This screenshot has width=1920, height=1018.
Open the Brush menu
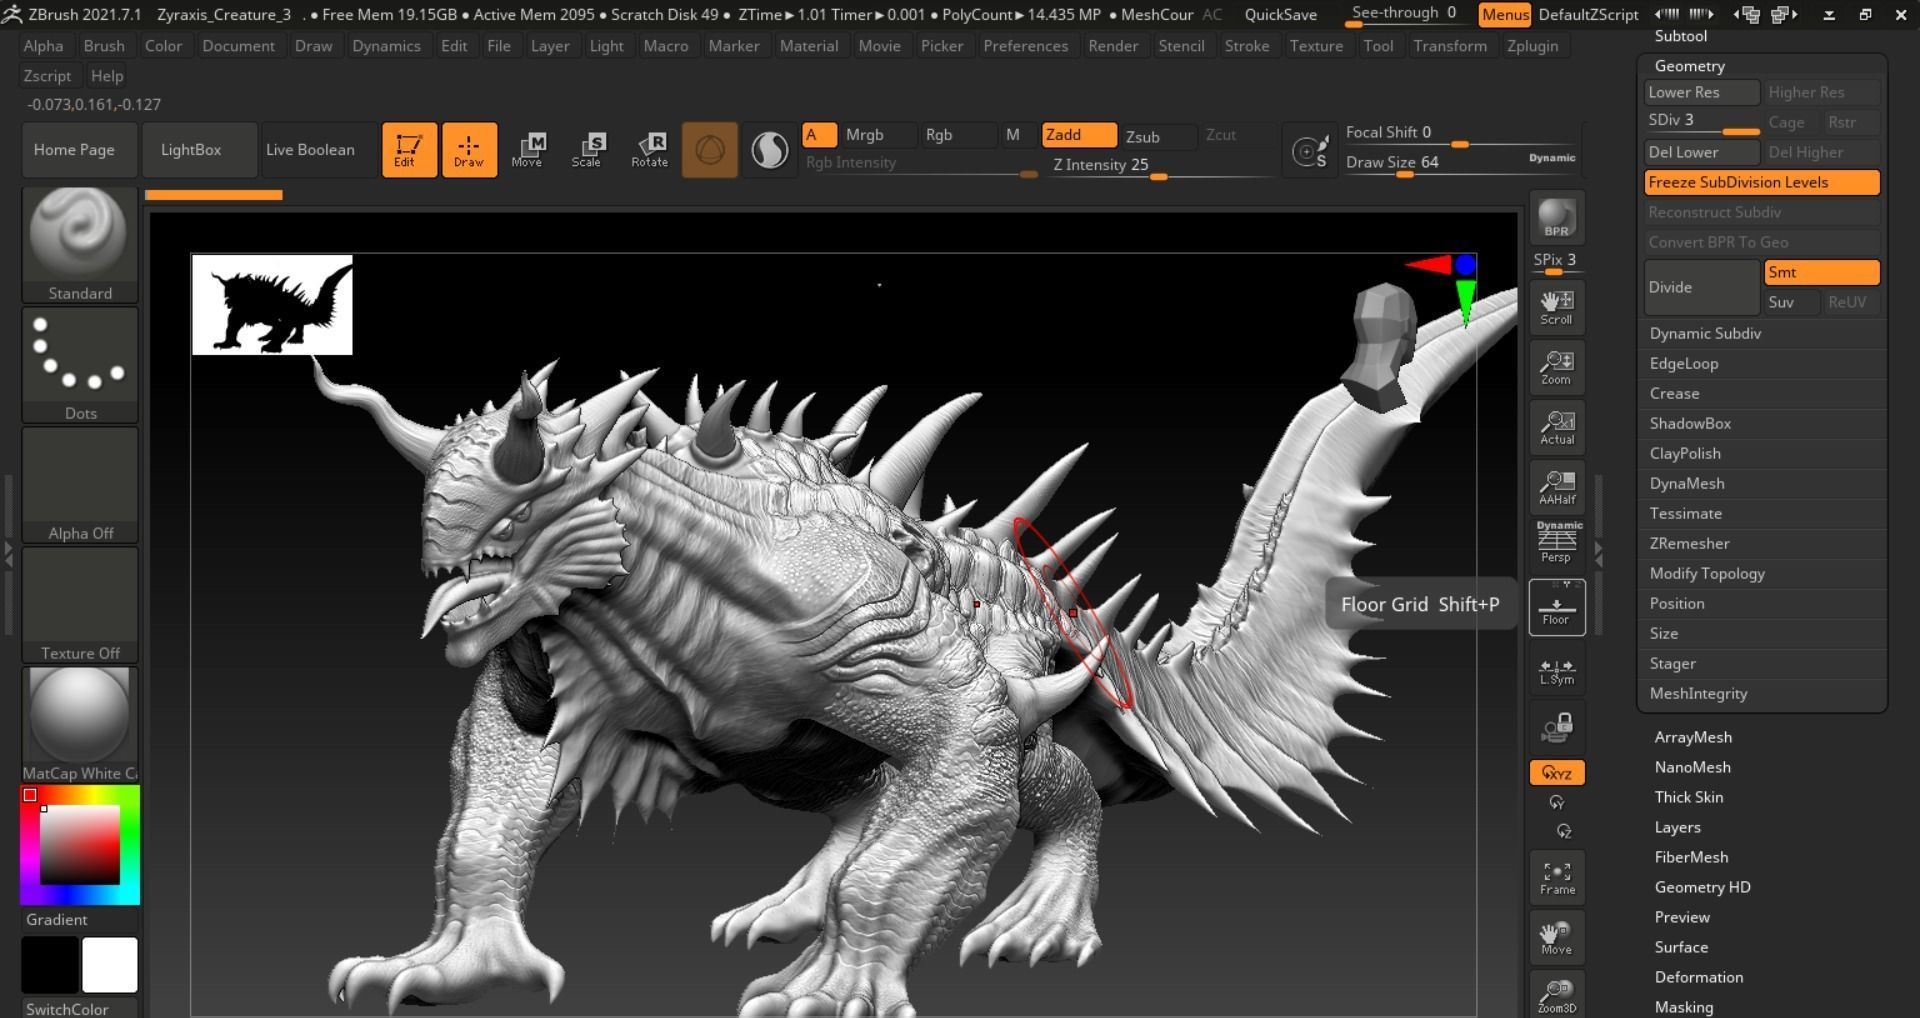[x=104, y=46]
